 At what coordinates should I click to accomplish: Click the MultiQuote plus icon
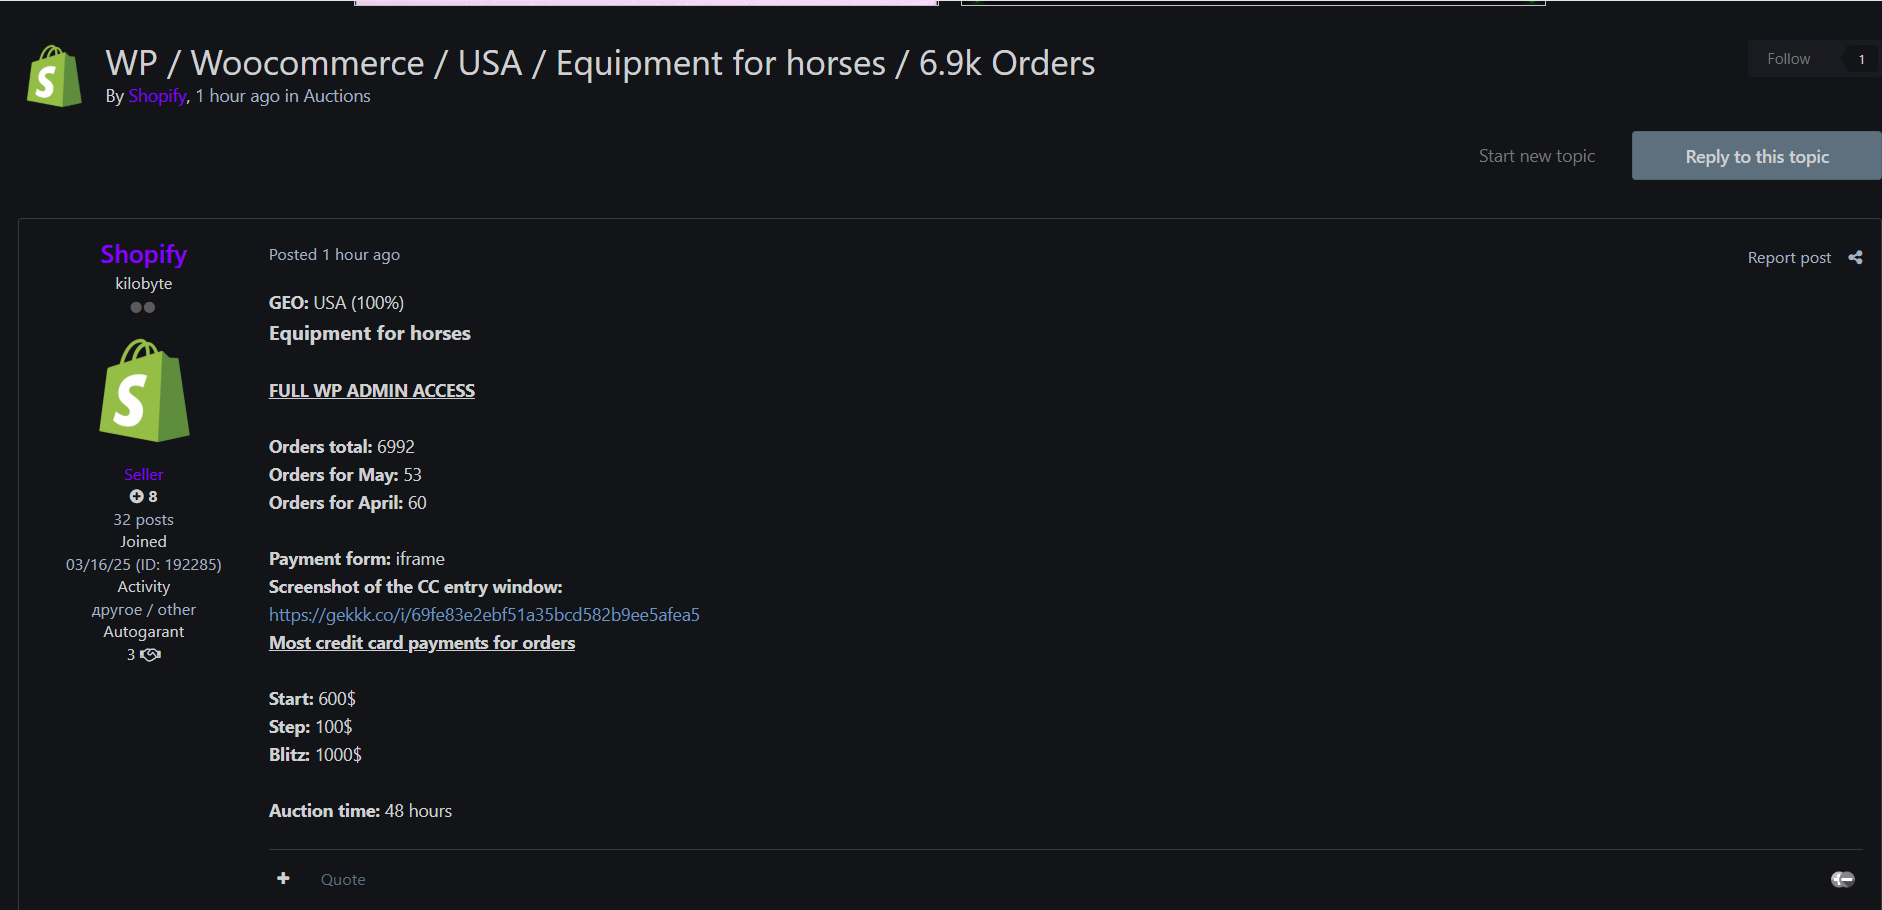click(x=284, y=878)
